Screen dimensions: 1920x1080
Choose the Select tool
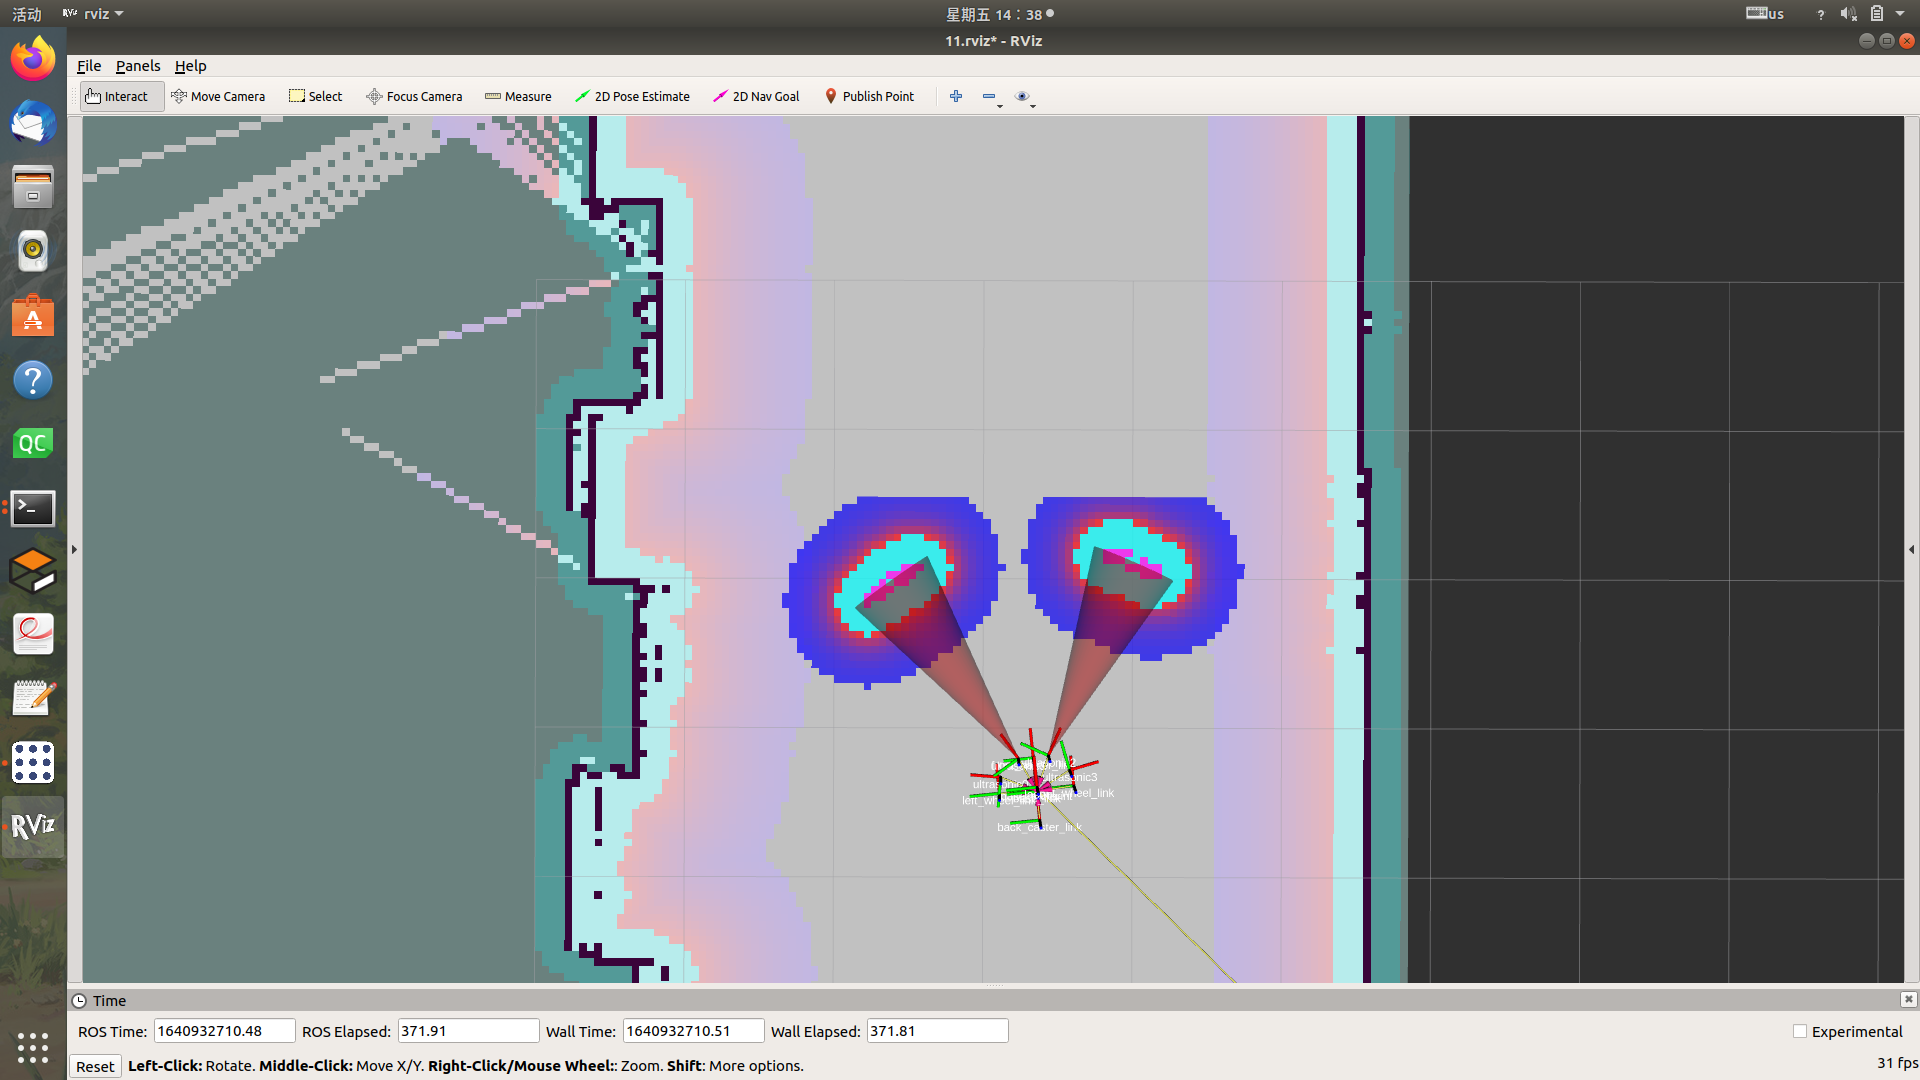(x=316, y=96)
